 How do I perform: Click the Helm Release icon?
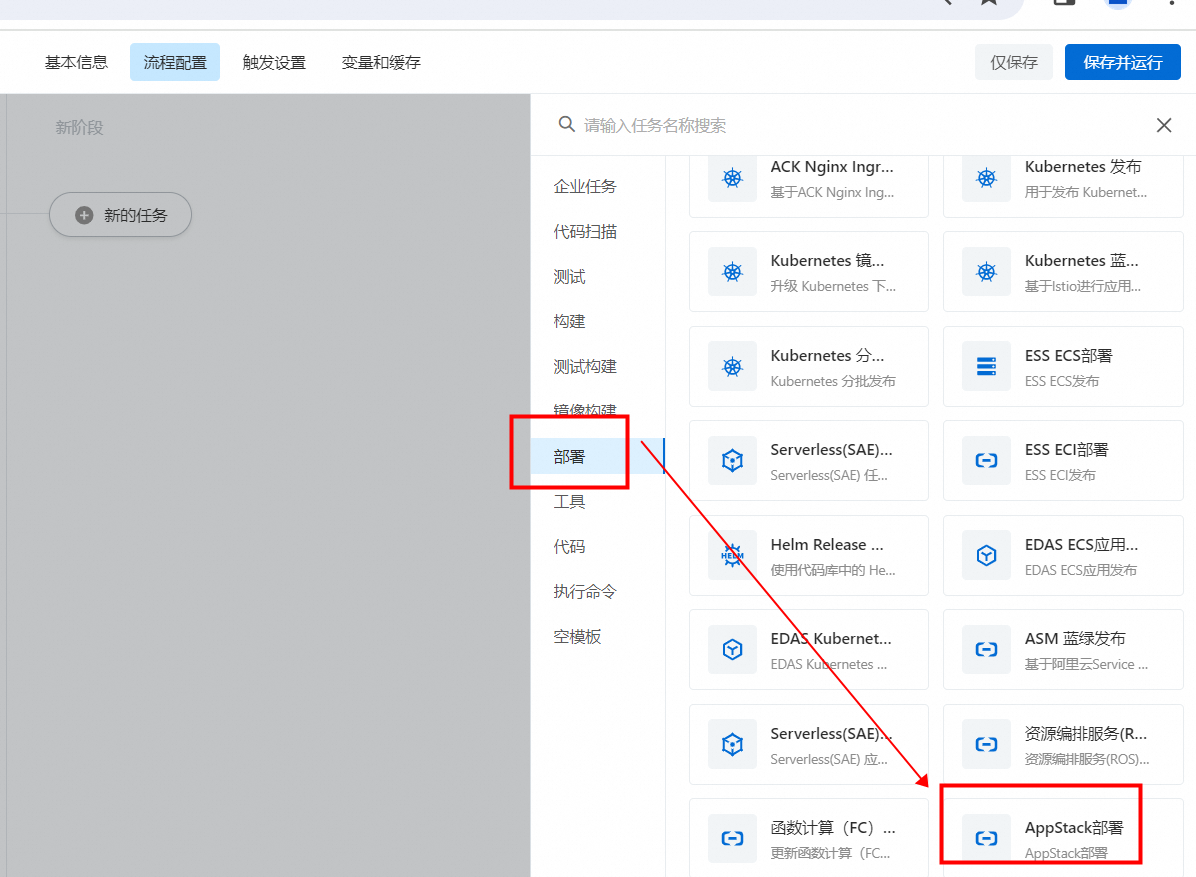[x=732, y=555]
